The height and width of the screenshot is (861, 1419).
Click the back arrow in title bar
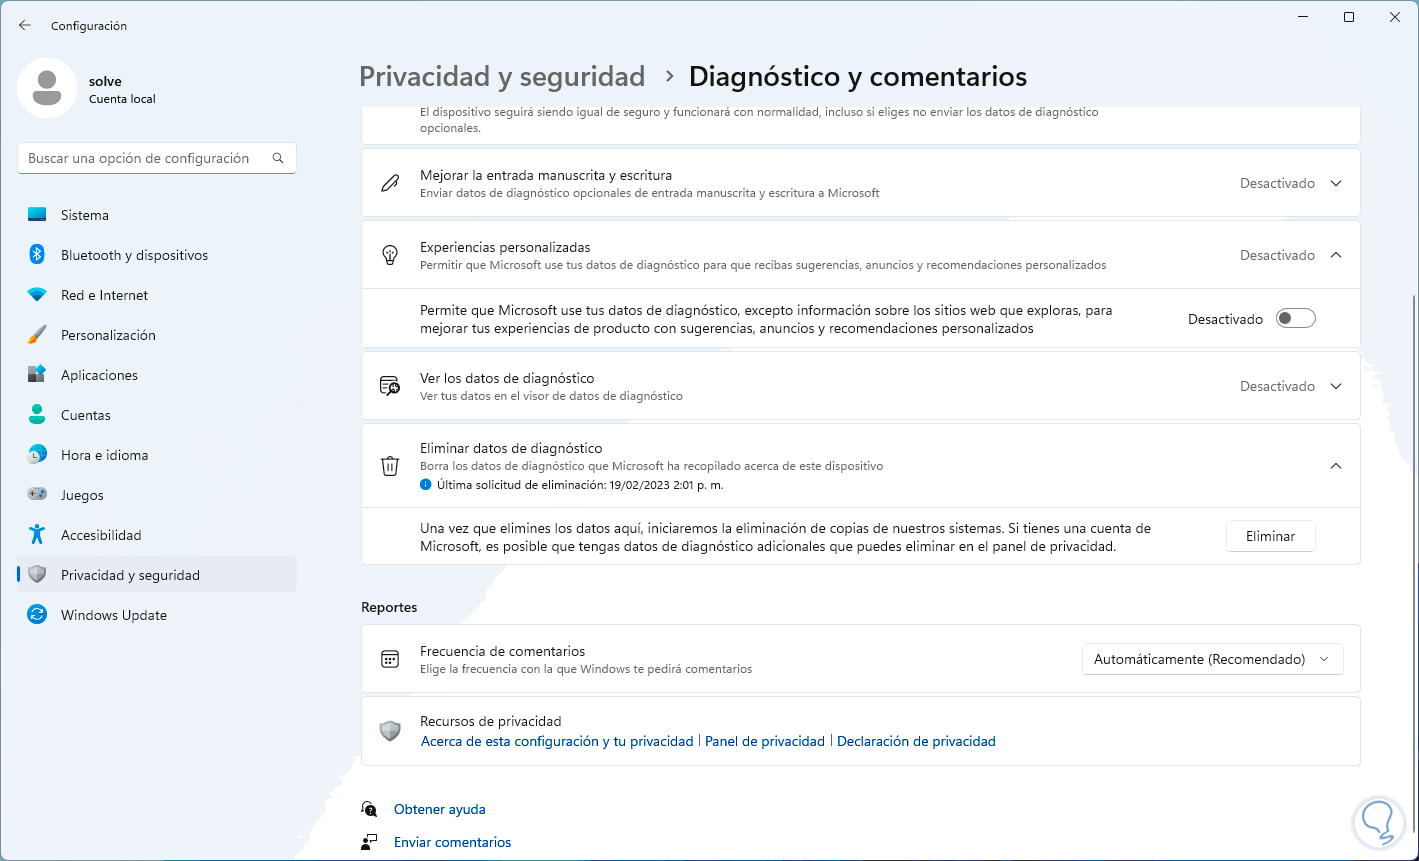tap(25, 25)
